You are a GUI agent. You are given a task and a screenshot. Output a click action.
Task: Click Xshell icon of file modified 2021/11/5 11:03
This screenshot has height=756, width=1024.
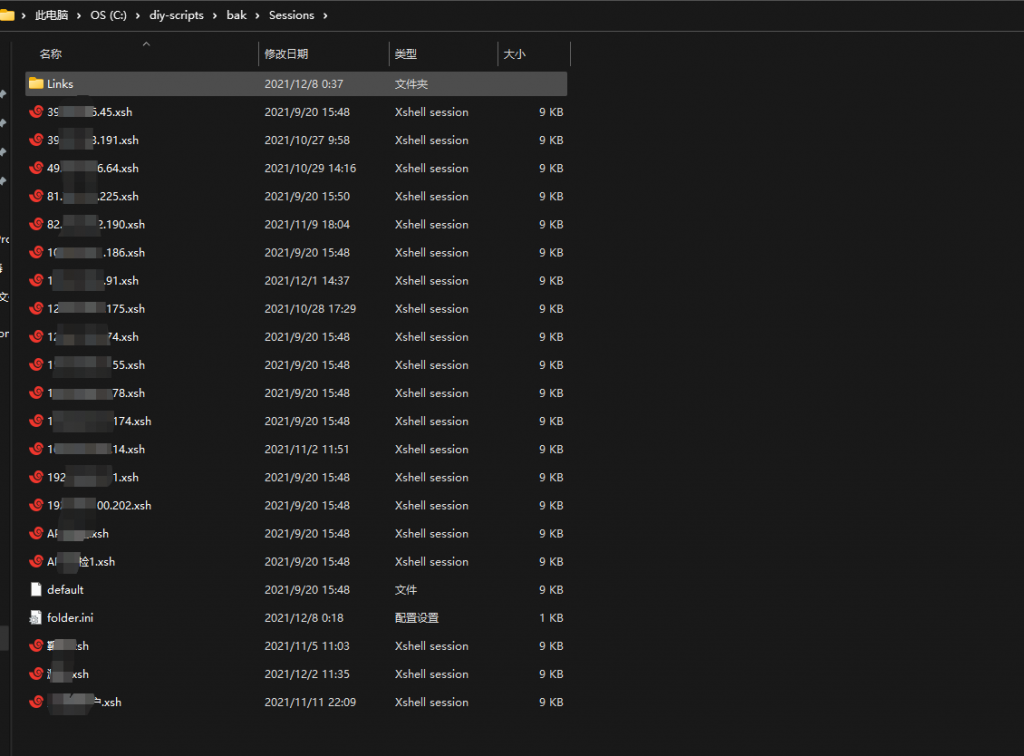point(36,645)
